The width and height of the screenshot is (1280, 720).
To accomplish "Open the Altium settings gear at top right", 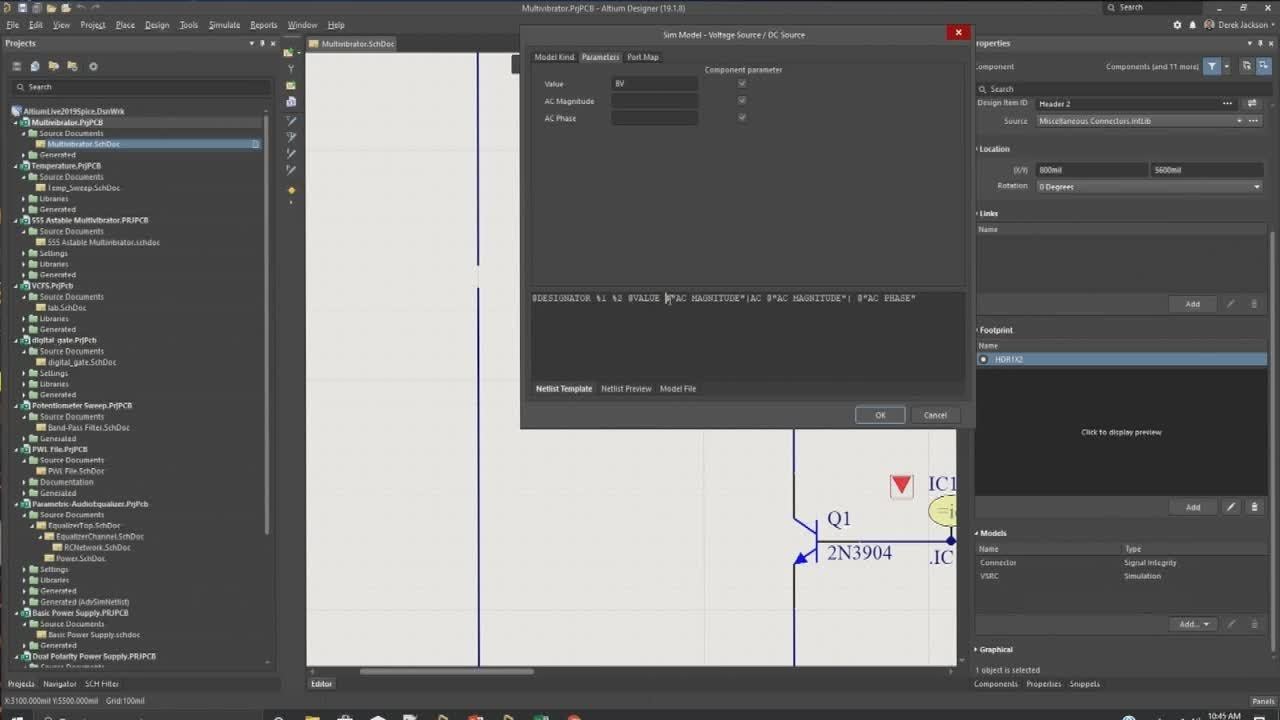I will [1177, 24].
